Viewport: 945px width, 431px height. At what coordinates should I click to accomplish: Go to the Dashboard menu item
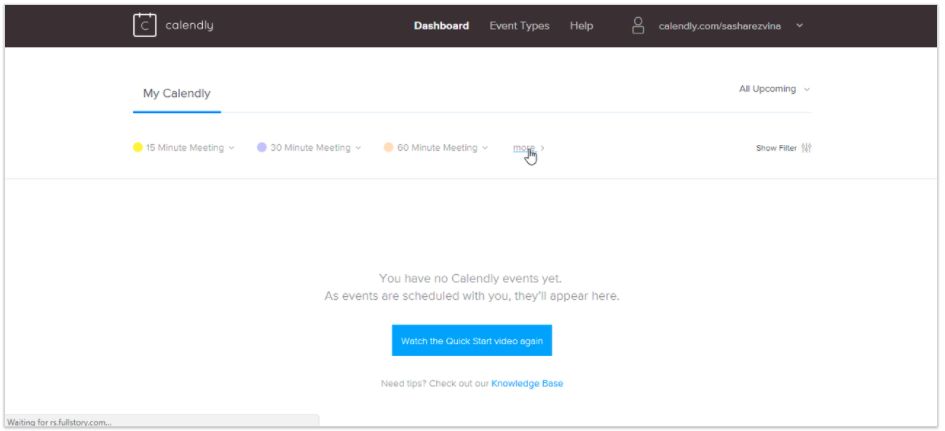tap(441, 26)
